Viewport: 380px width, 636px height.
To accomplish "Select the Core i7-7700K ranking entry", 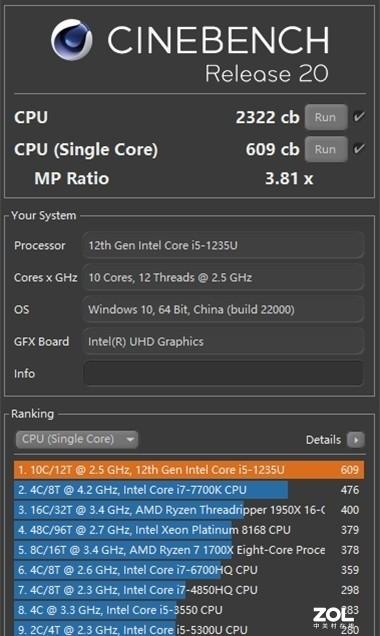I will [189, 490].
